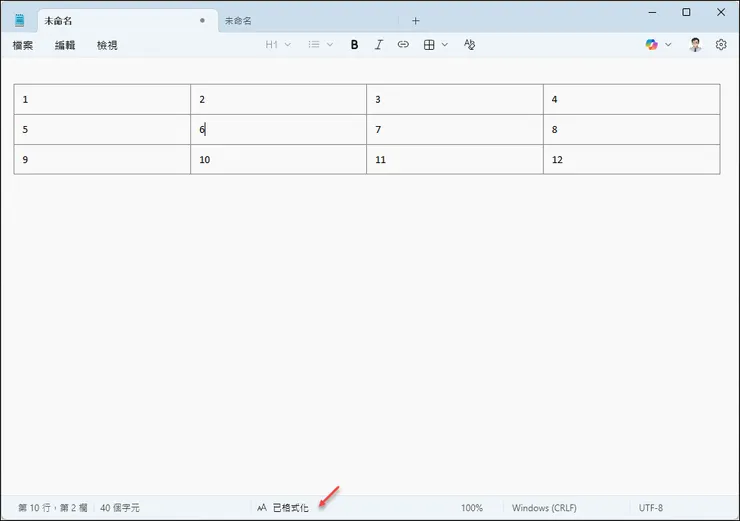740x521 pixels.
Task: Click table cell containing 1
Action: (102, 100)
